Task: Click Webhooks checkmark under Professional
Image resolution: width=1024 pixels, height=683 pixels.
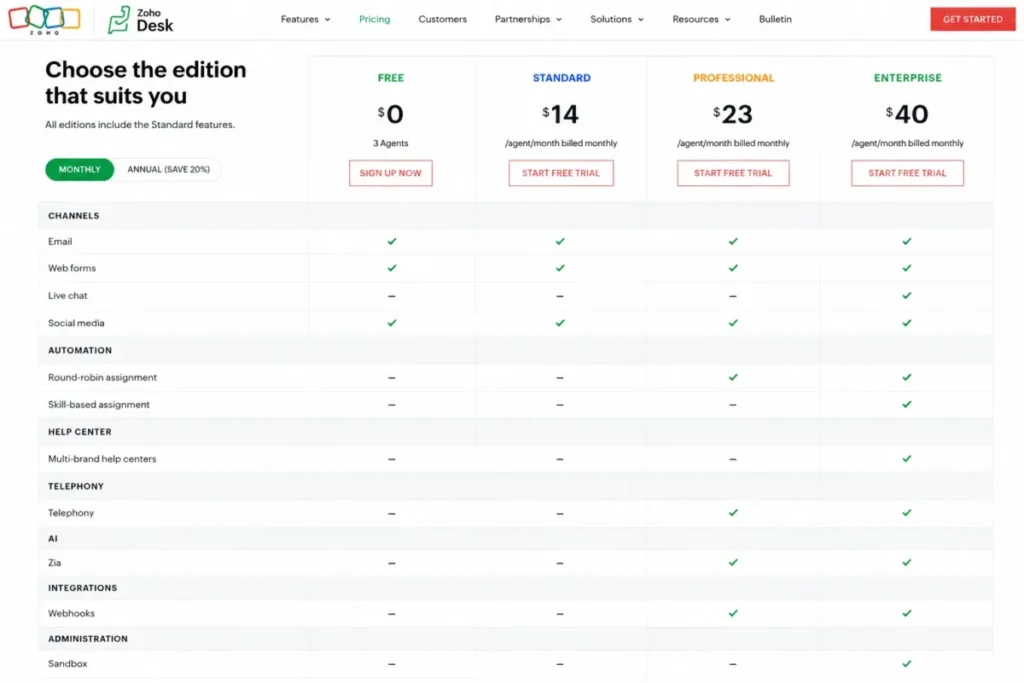Action: pos(733,614)
